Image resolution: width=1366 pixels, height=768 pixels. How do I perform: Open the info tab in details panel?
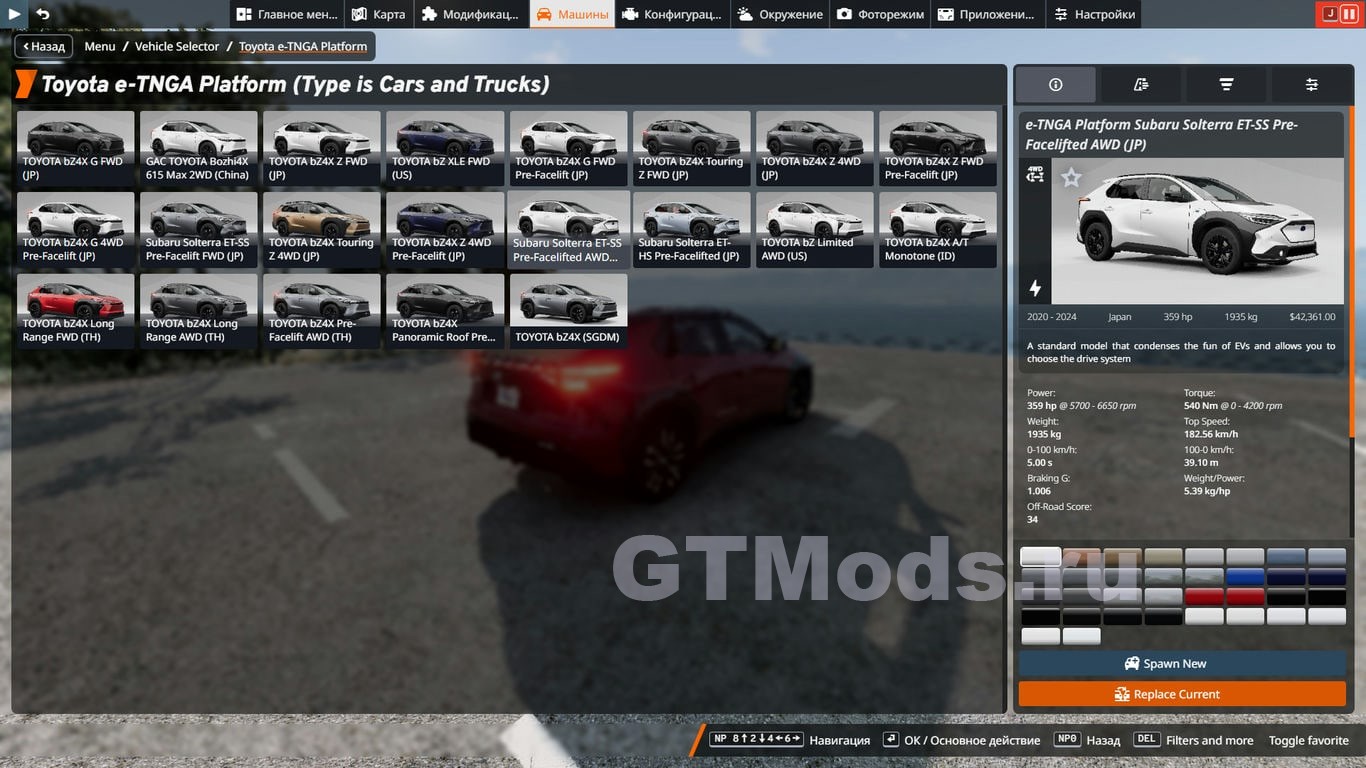[1055, 85]
